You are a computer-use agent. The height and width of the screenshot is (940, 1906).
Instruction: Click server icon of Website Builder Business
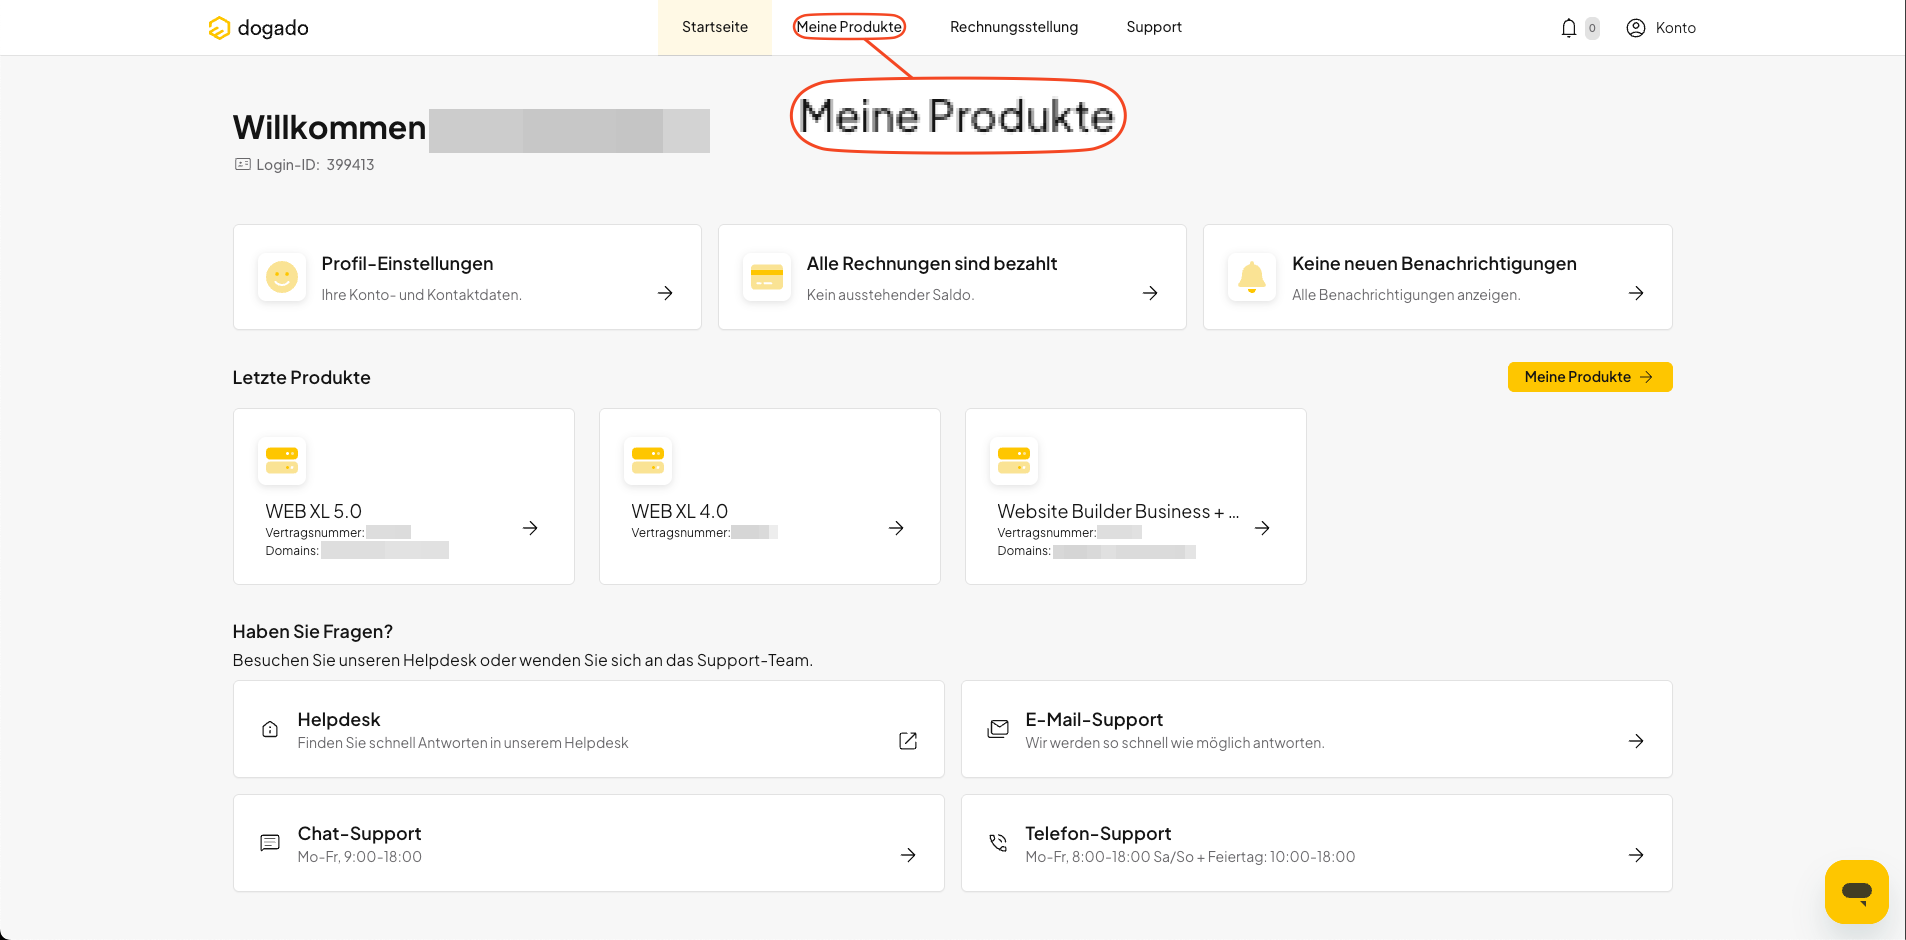tap(1014, 461)
